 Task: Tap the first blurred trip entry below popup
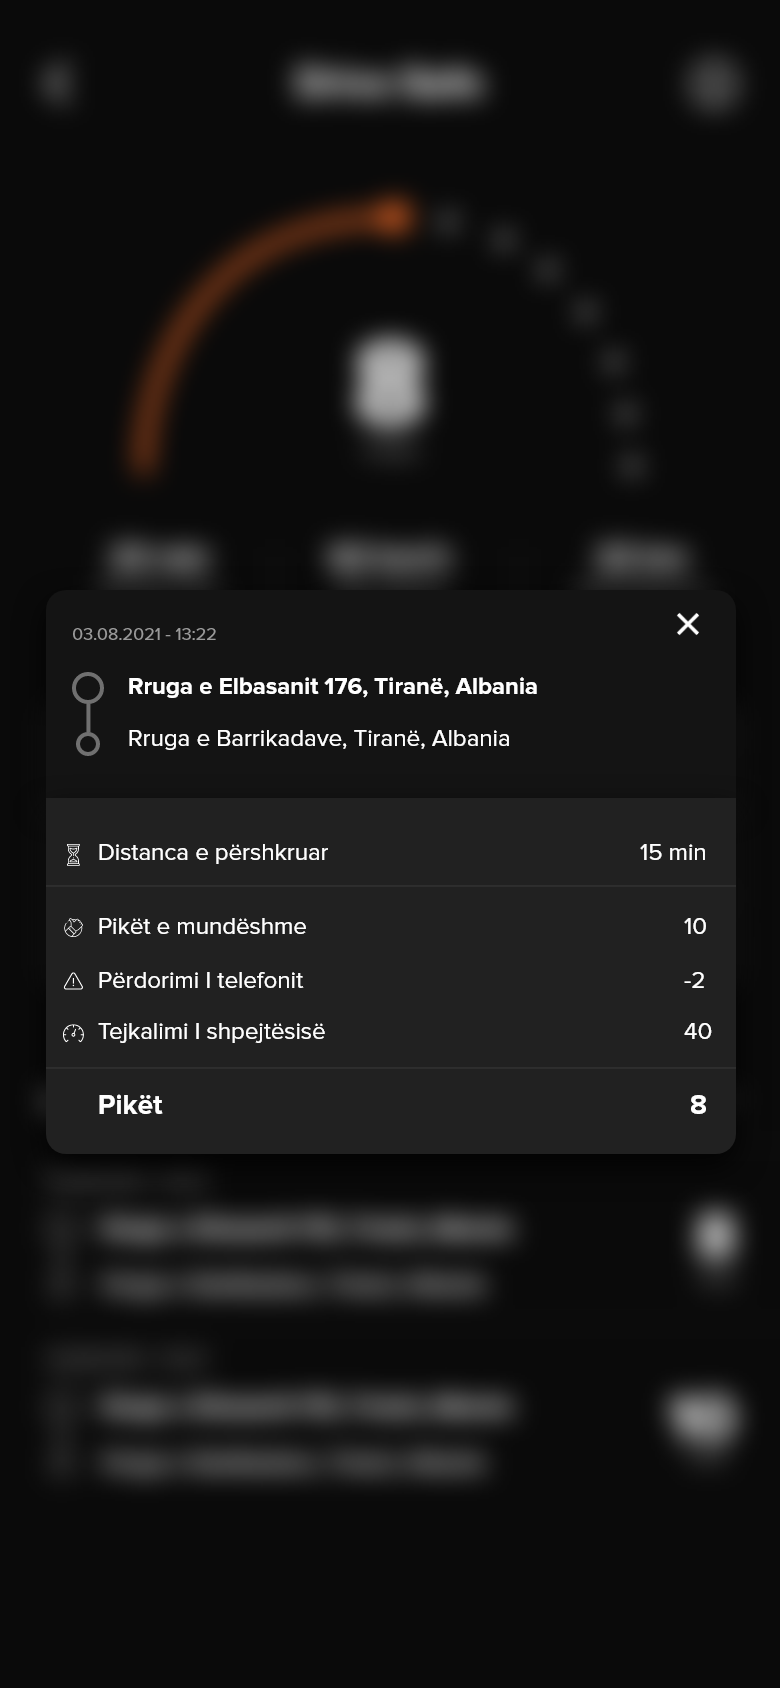tap(390, 1256)
